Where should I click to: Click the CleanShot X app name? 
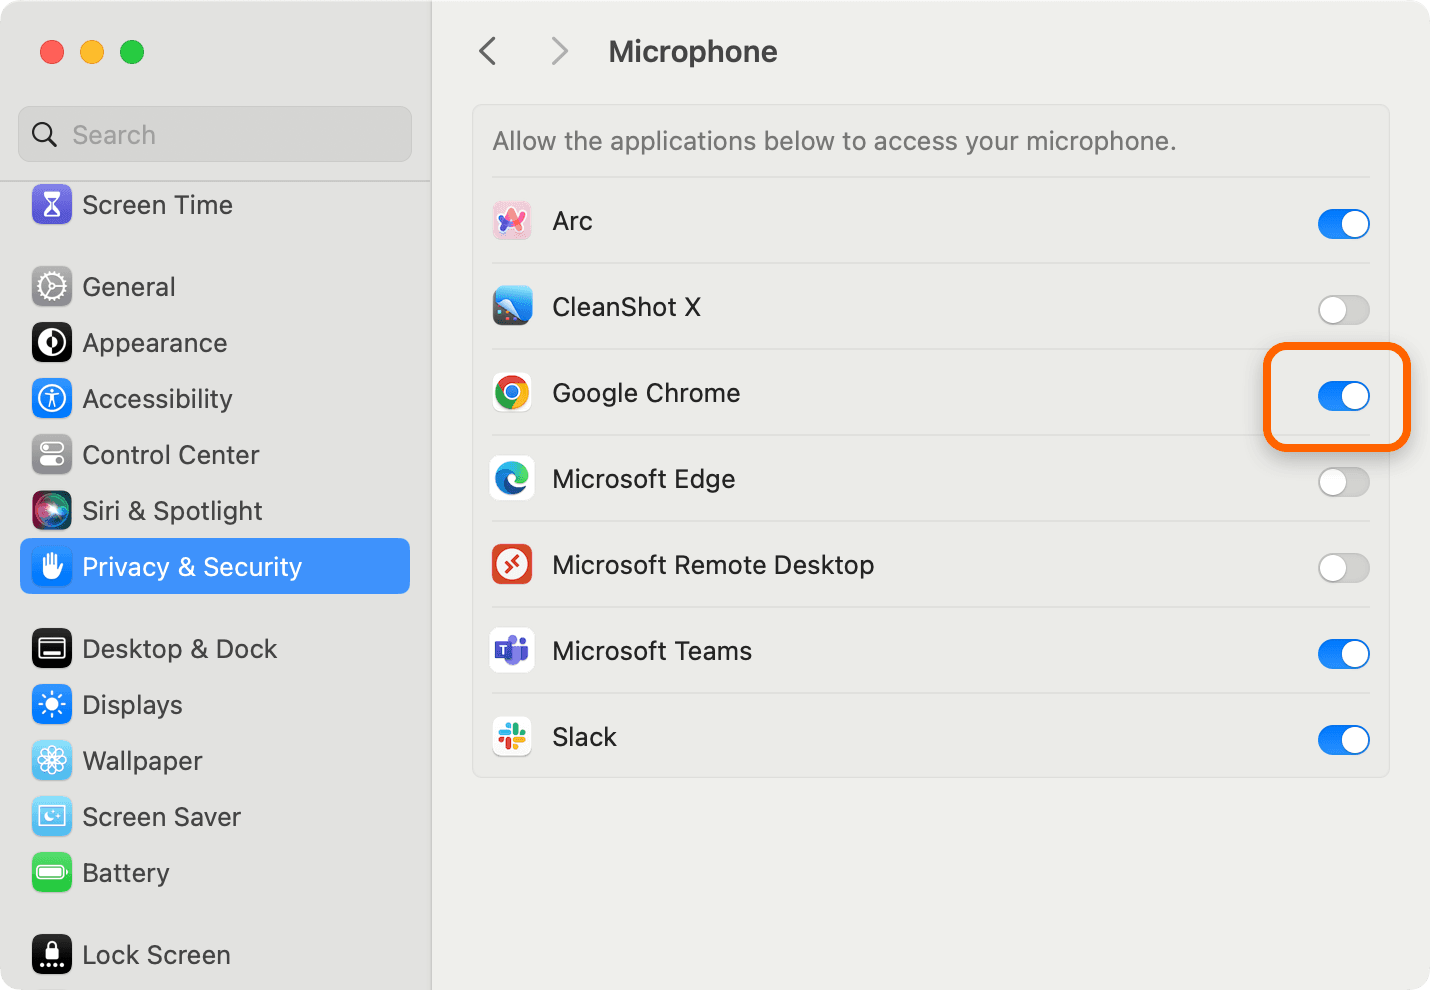click(626, 307)
